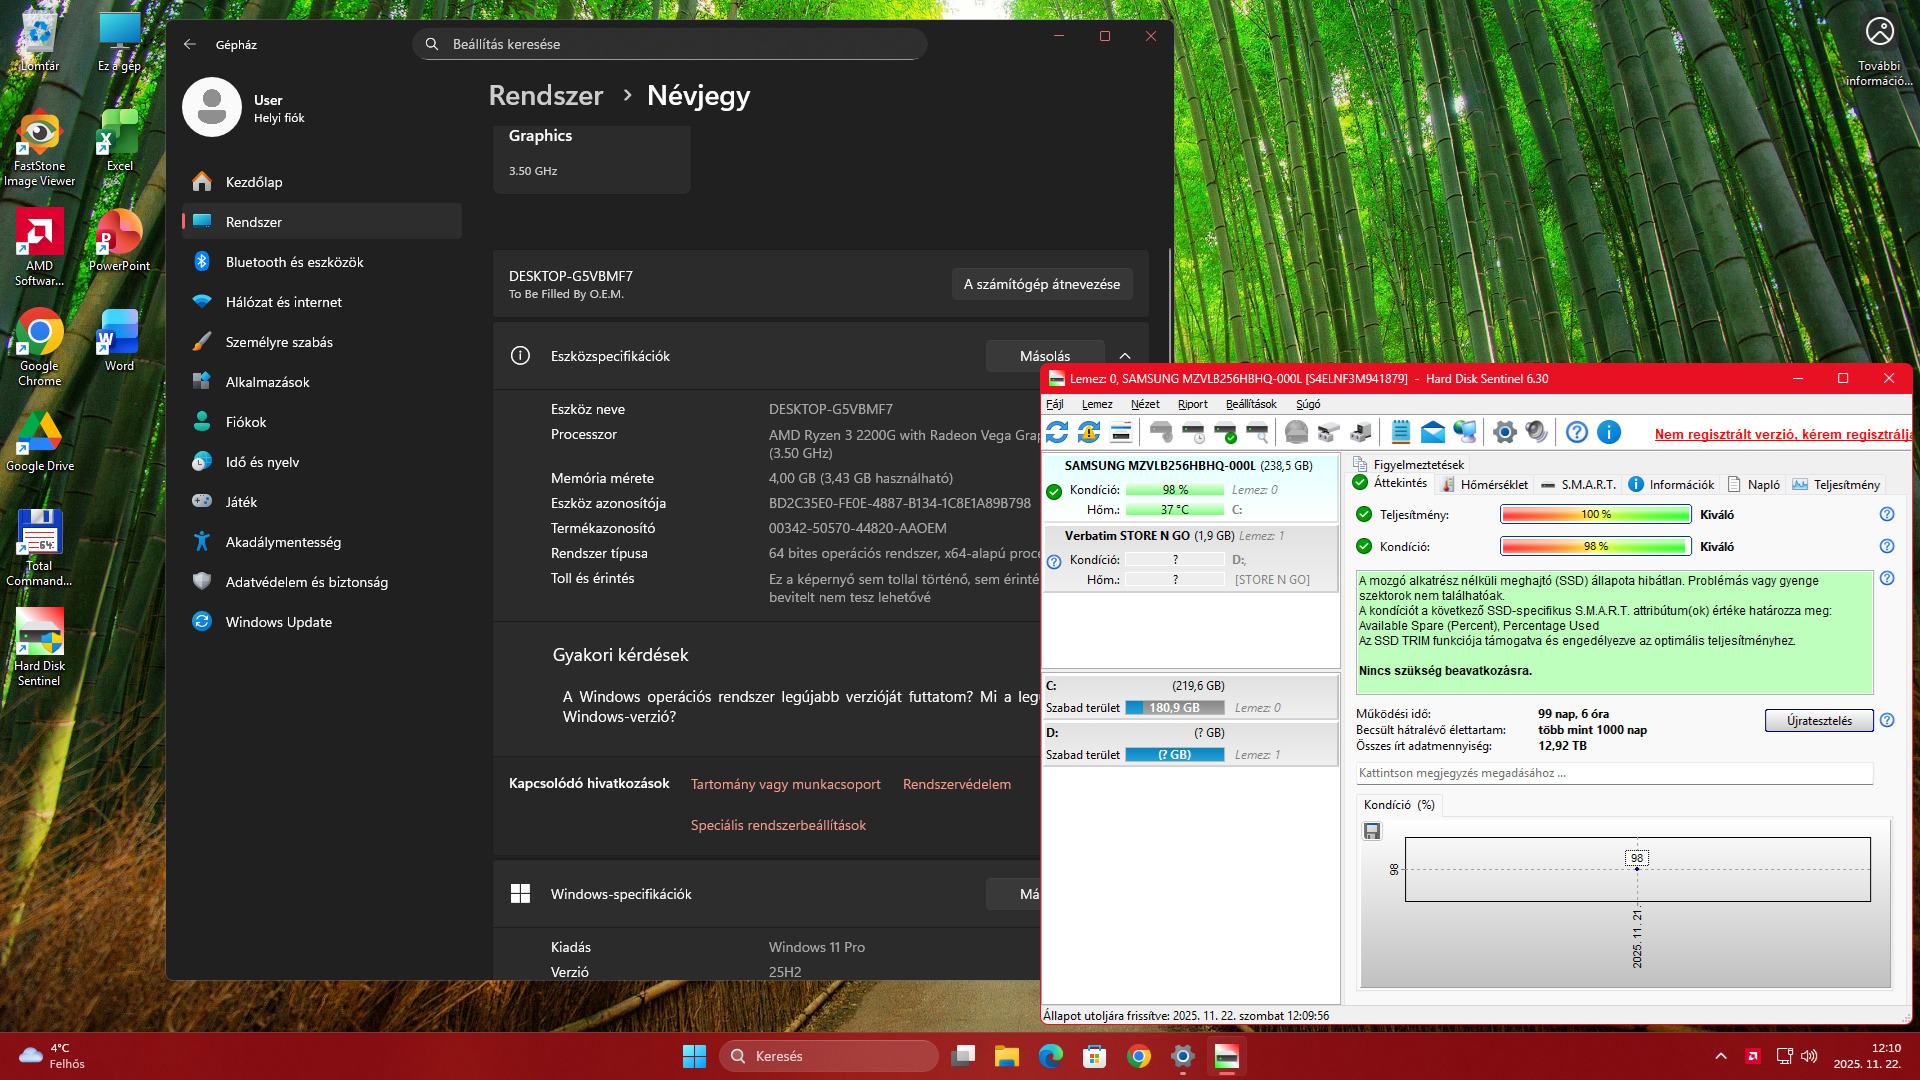
Task: Save the Kondíció graph using the floppy icon
Action: coord(1372,831)
